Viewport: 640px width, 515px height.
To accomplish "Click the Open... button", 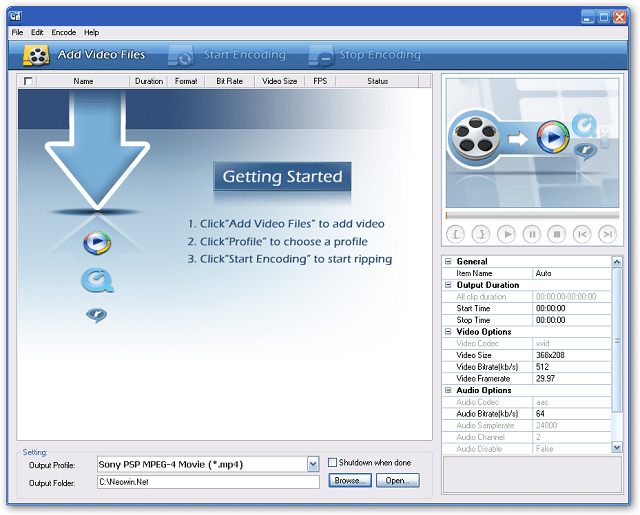I will 398,480.
